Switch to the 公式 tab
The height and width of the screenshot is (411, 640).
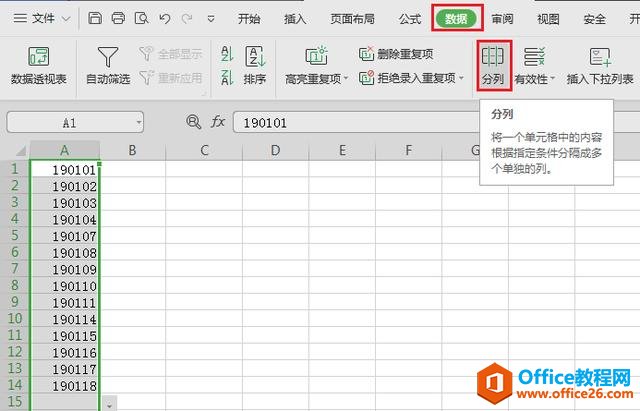[x=410, y=19]
